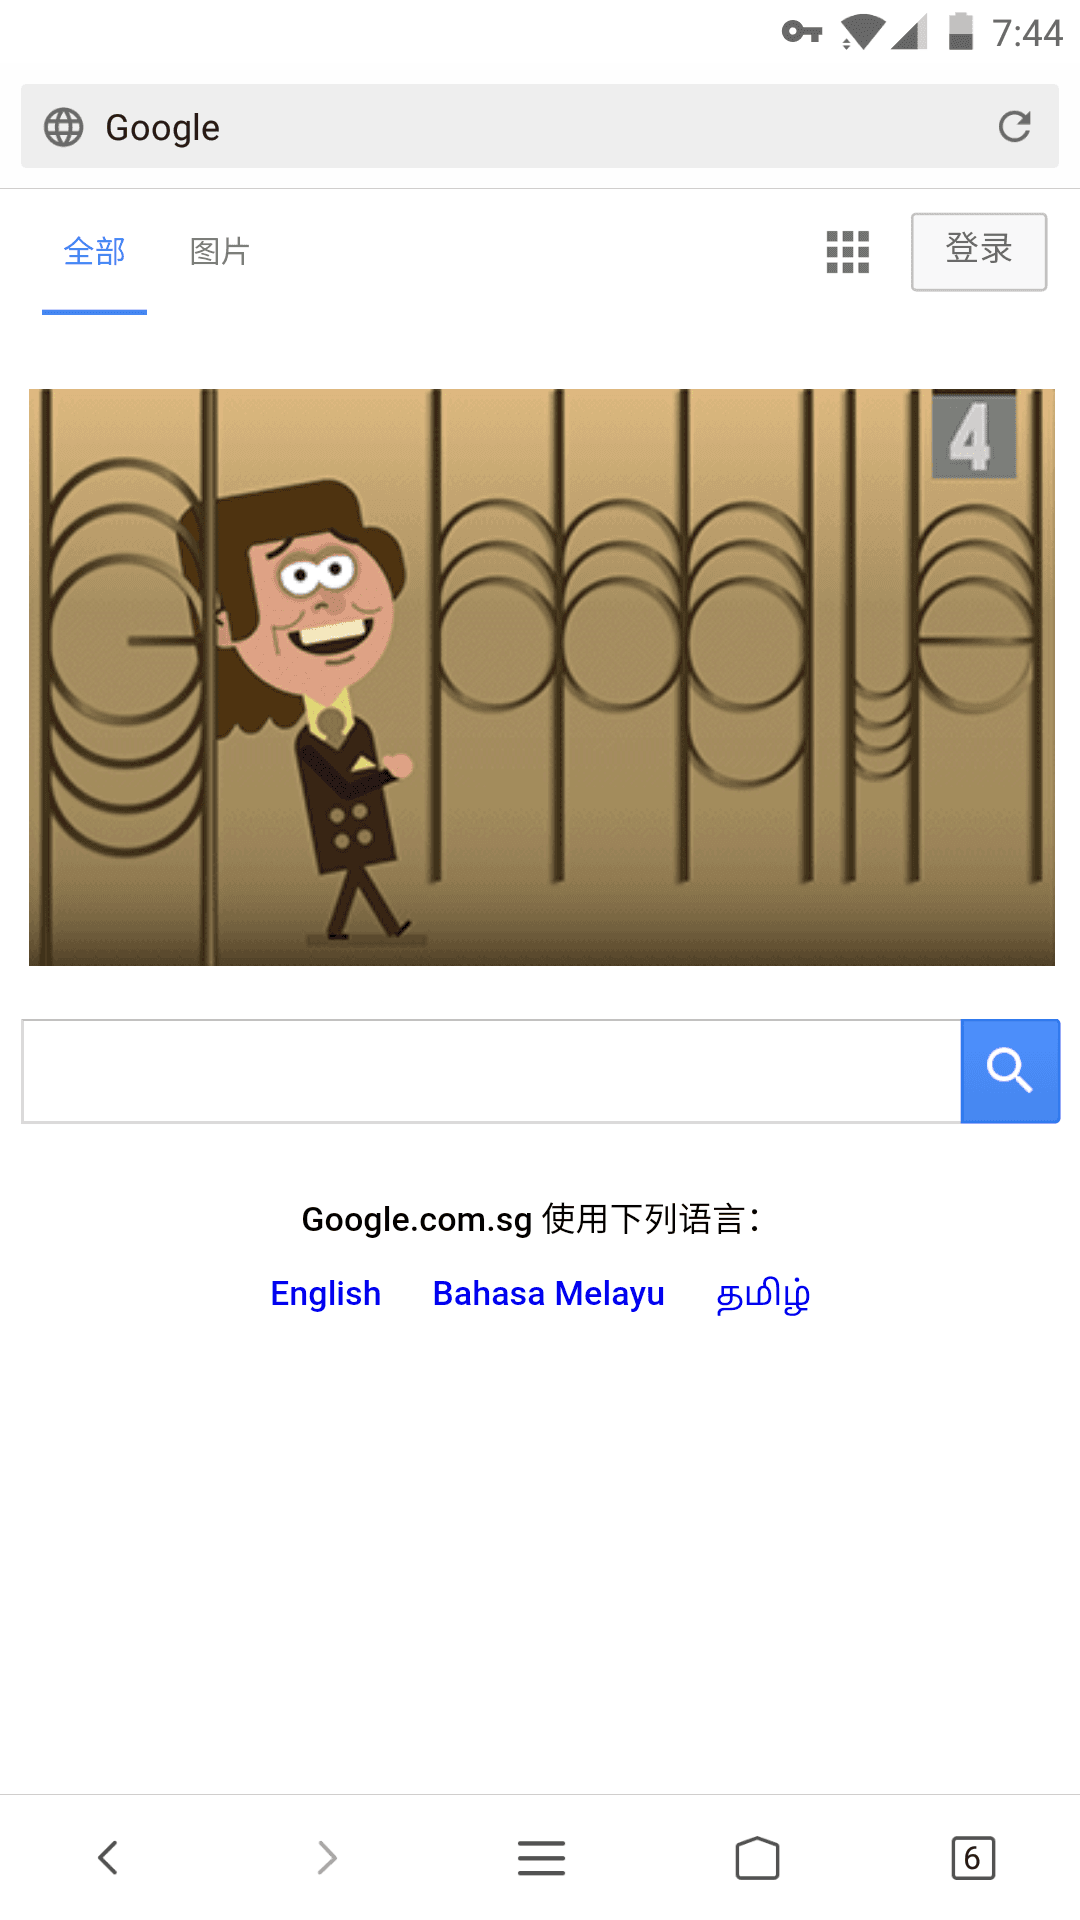Focus the Google search text box
Screen dimensions: 1080x1920
tap(491, 1071)
